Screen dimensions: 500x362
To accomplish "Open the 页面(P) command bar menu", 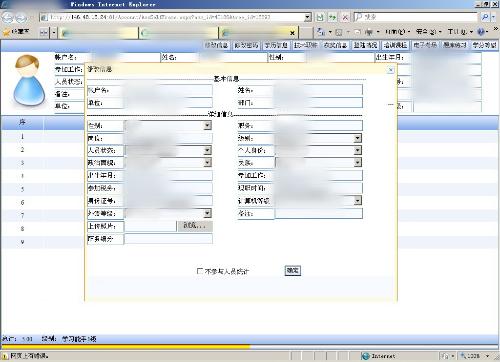I will click(x=397, y=32).
